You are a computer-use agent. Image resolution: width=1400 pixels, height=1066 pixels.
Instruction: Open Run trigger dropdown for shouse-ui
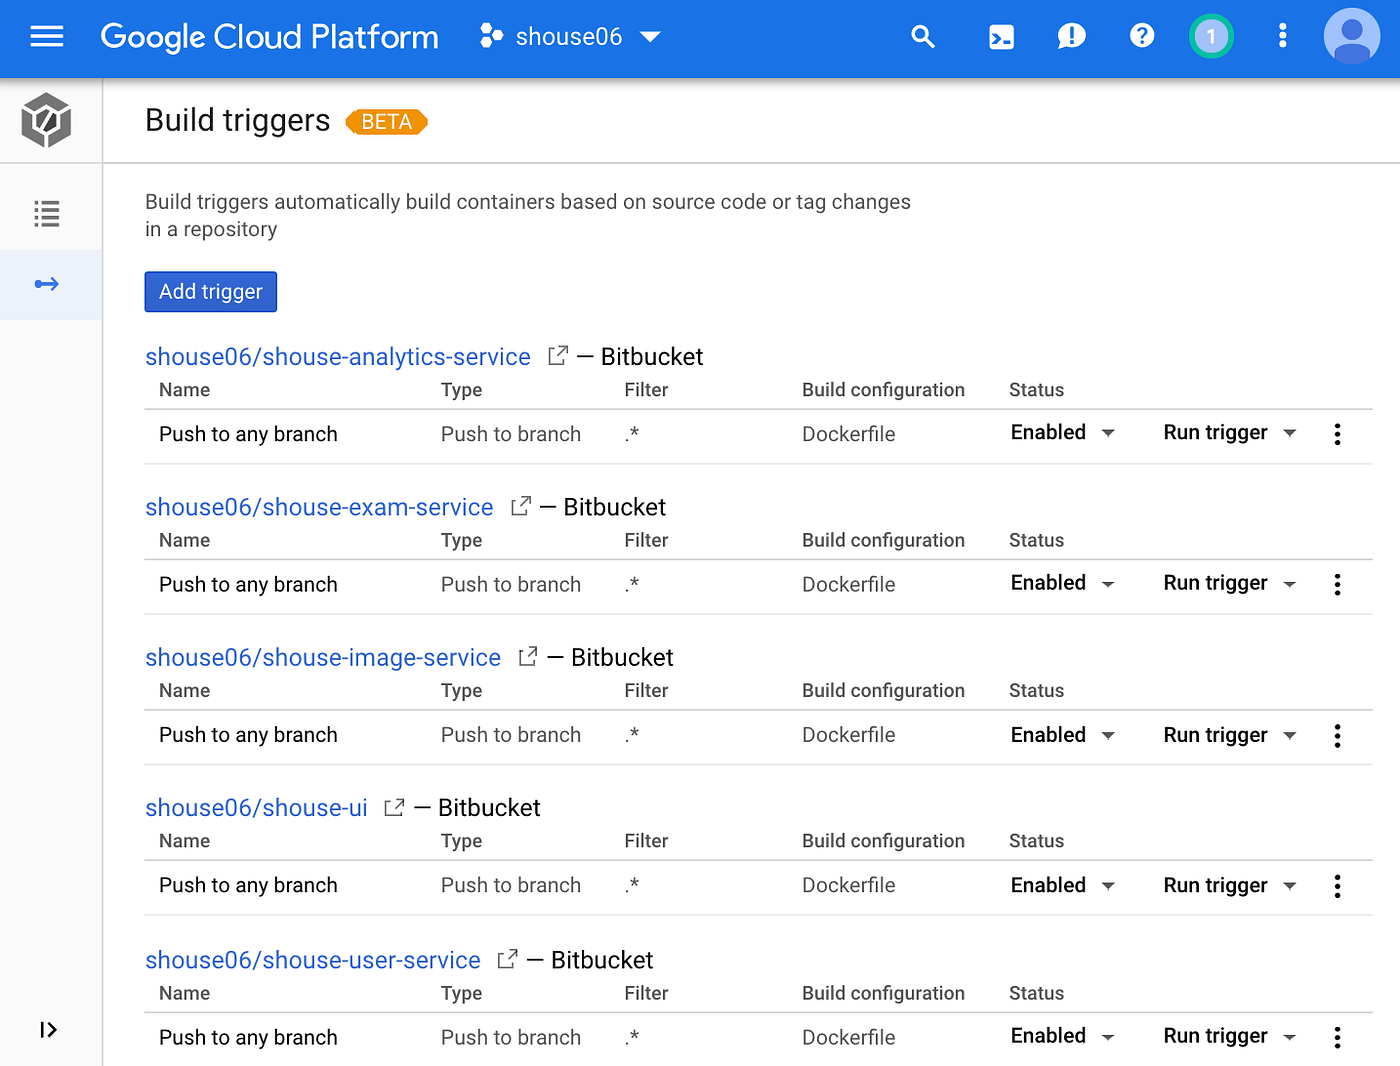coord(1229,885)
